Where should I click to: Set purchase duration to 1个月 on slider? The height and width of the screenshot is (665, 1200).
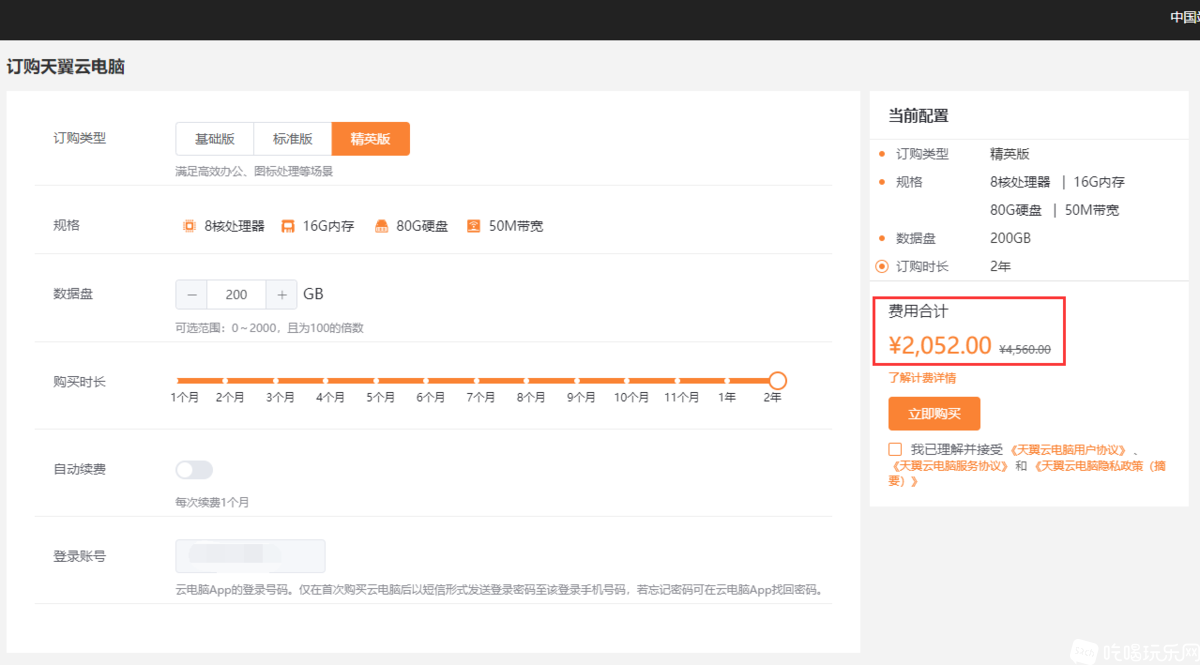[179, 381]
